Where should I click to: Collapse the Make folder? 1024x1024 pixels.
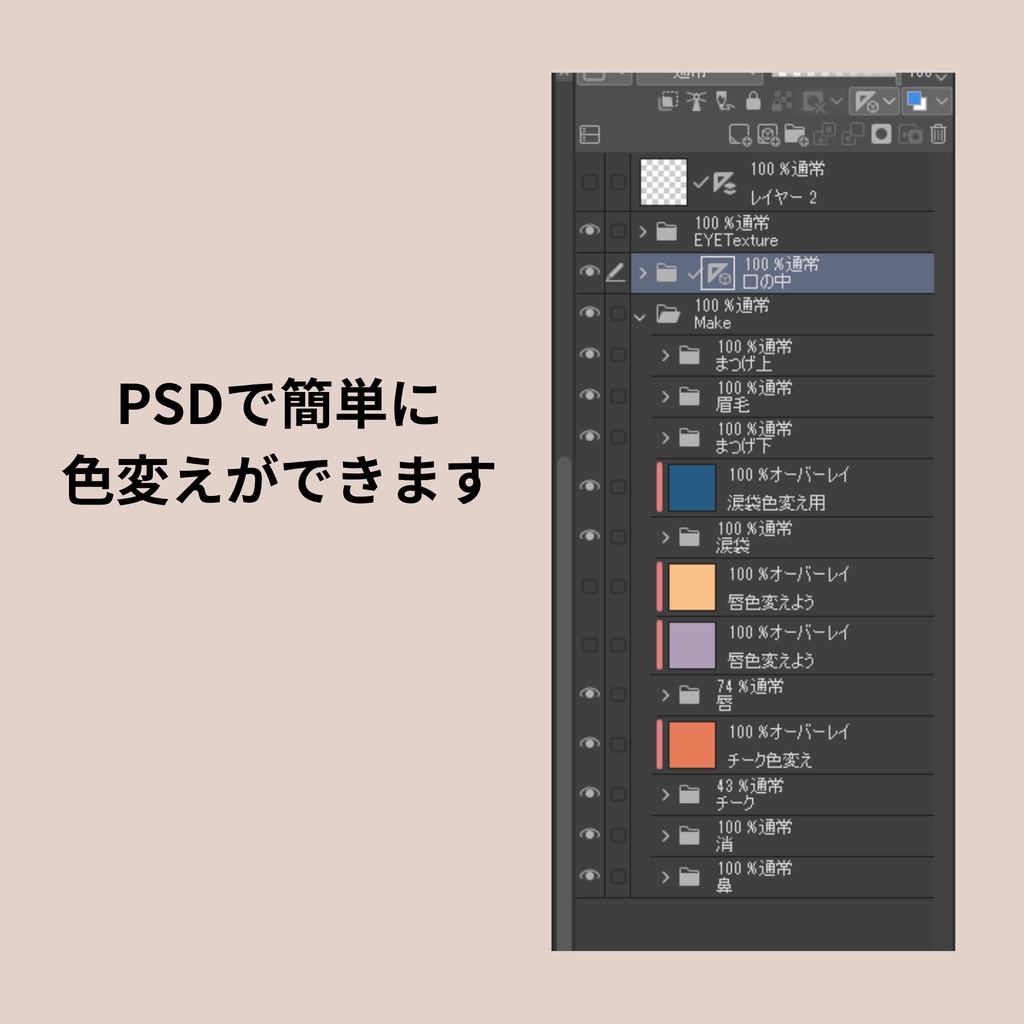(640, 317)
